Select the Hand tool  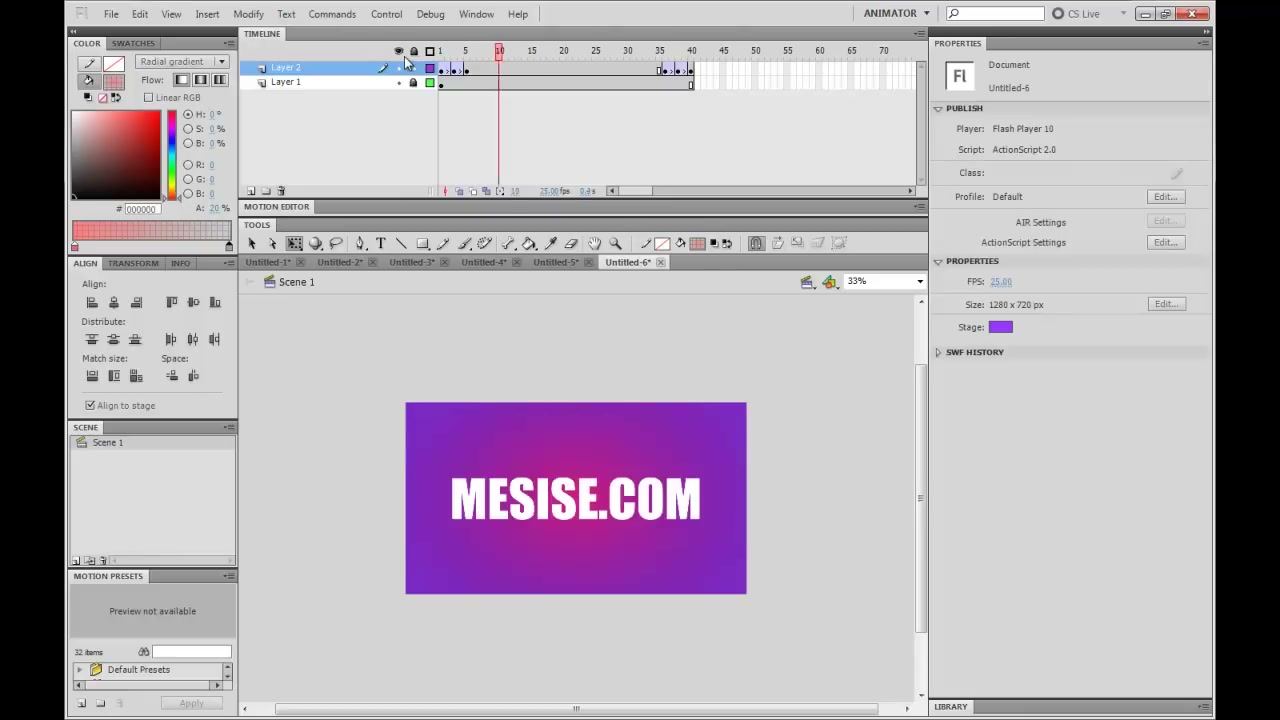(594, 243)
